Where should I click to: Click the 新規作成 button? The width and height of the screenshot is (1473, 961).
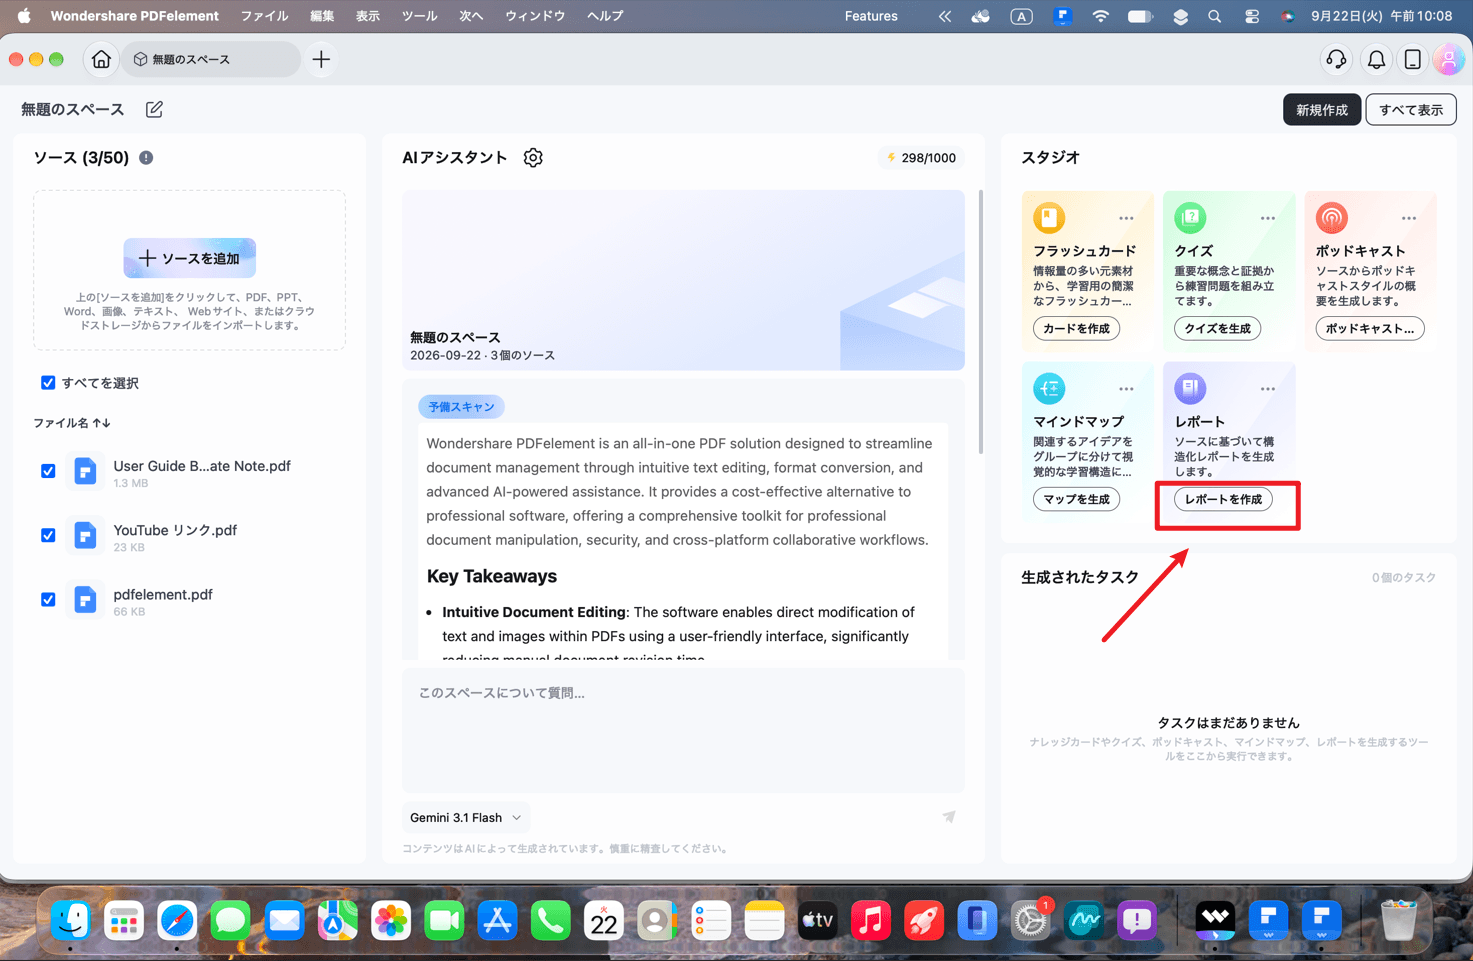click(1322, 110)
